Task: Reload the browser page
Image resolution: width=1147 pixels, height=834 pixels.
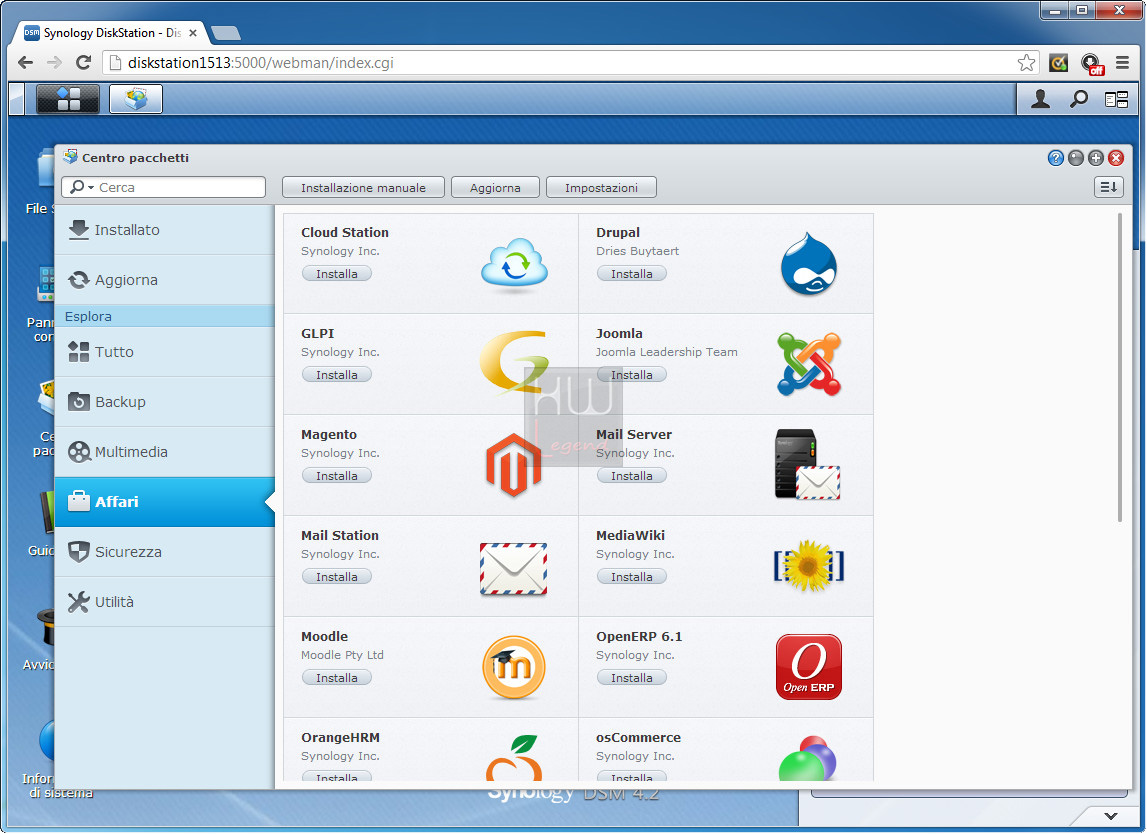Action: [83, 63]
